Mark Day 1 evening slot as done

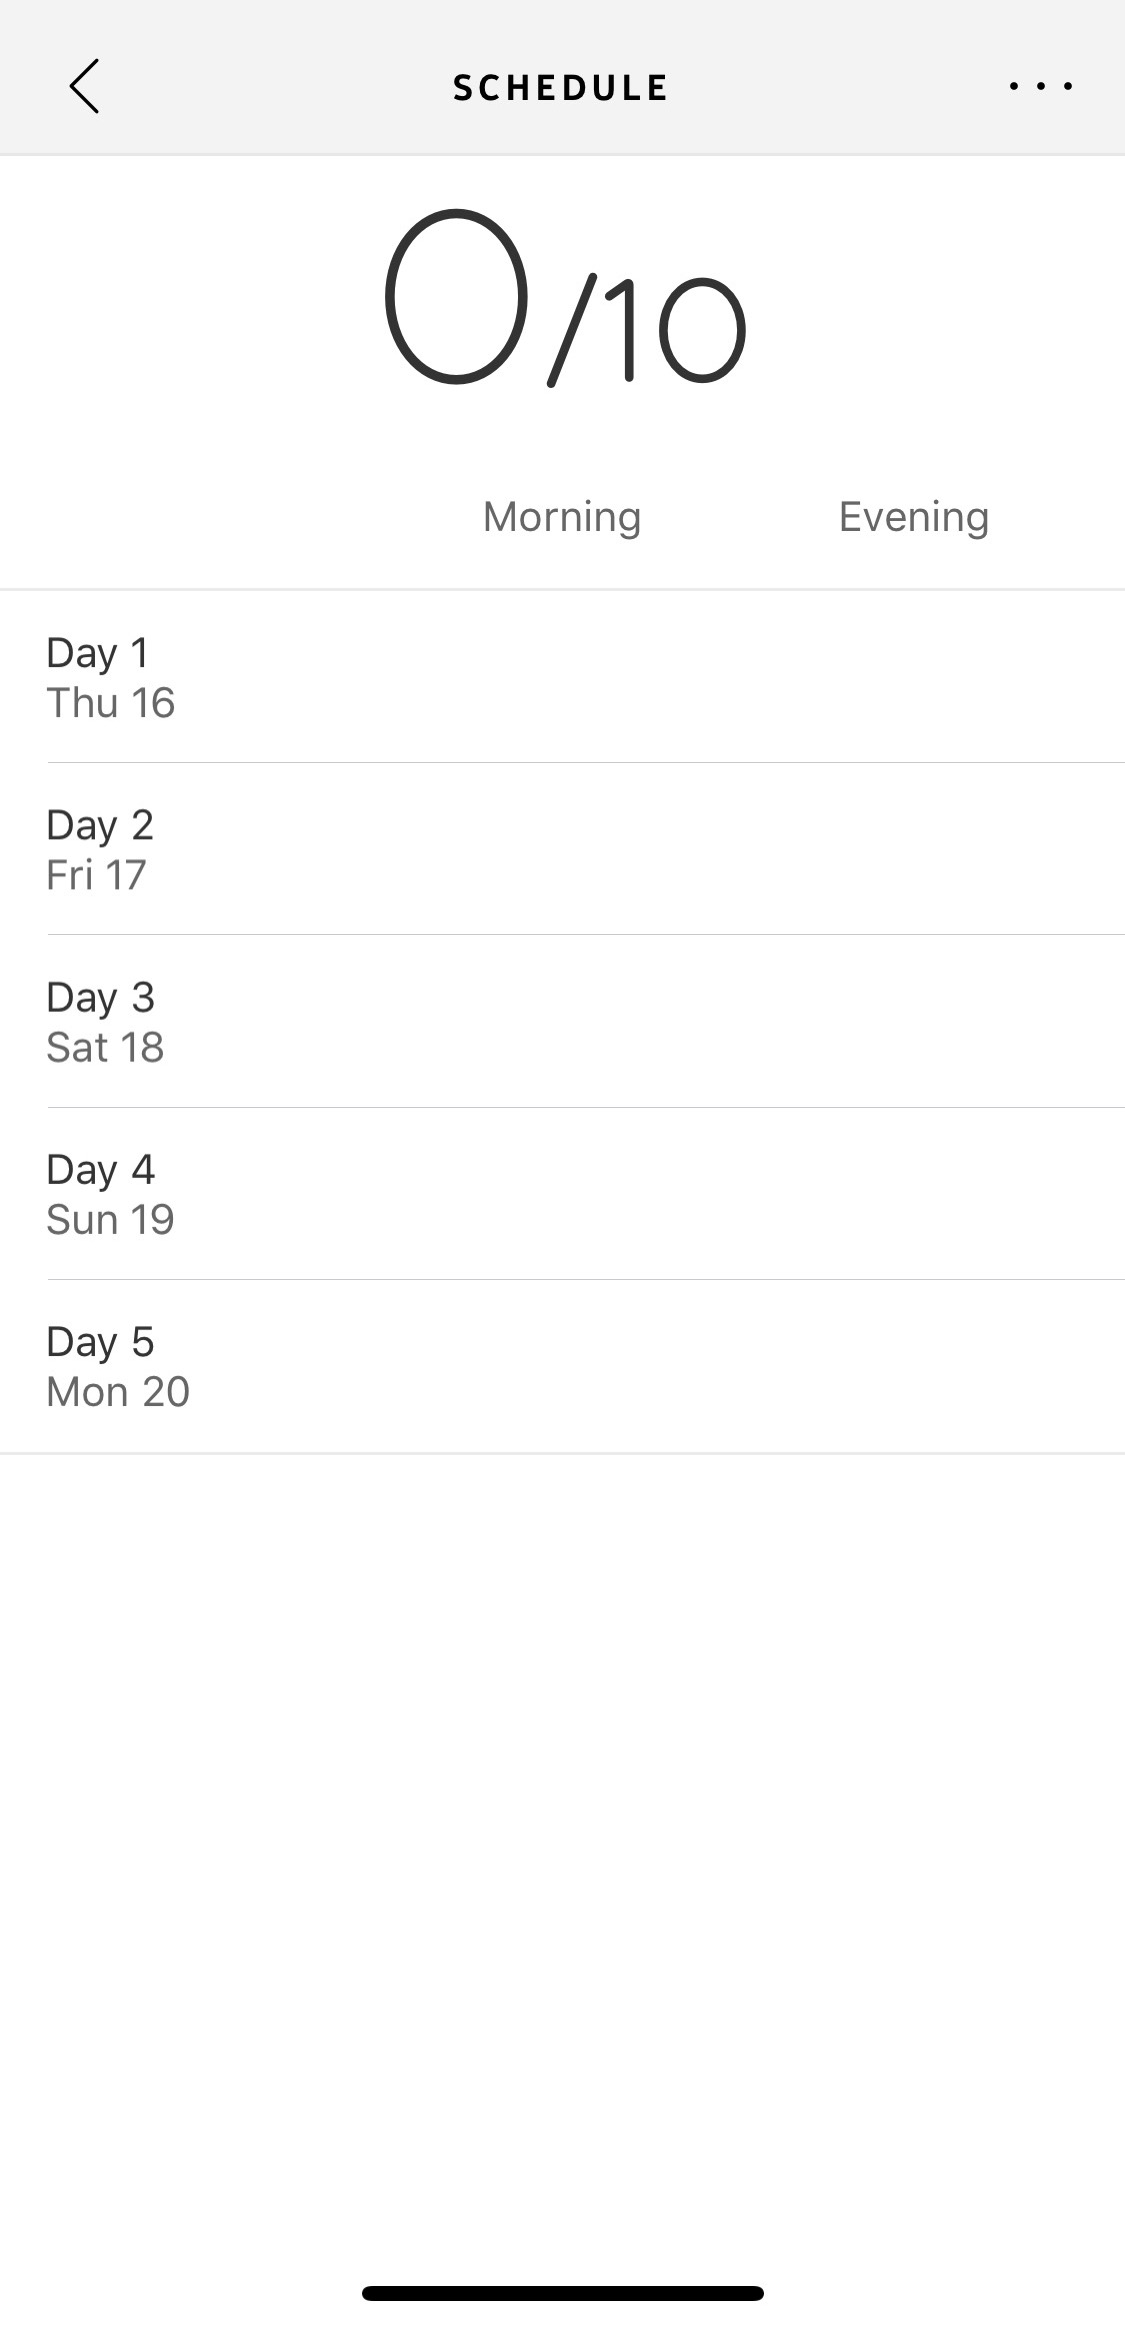point(914,677)
